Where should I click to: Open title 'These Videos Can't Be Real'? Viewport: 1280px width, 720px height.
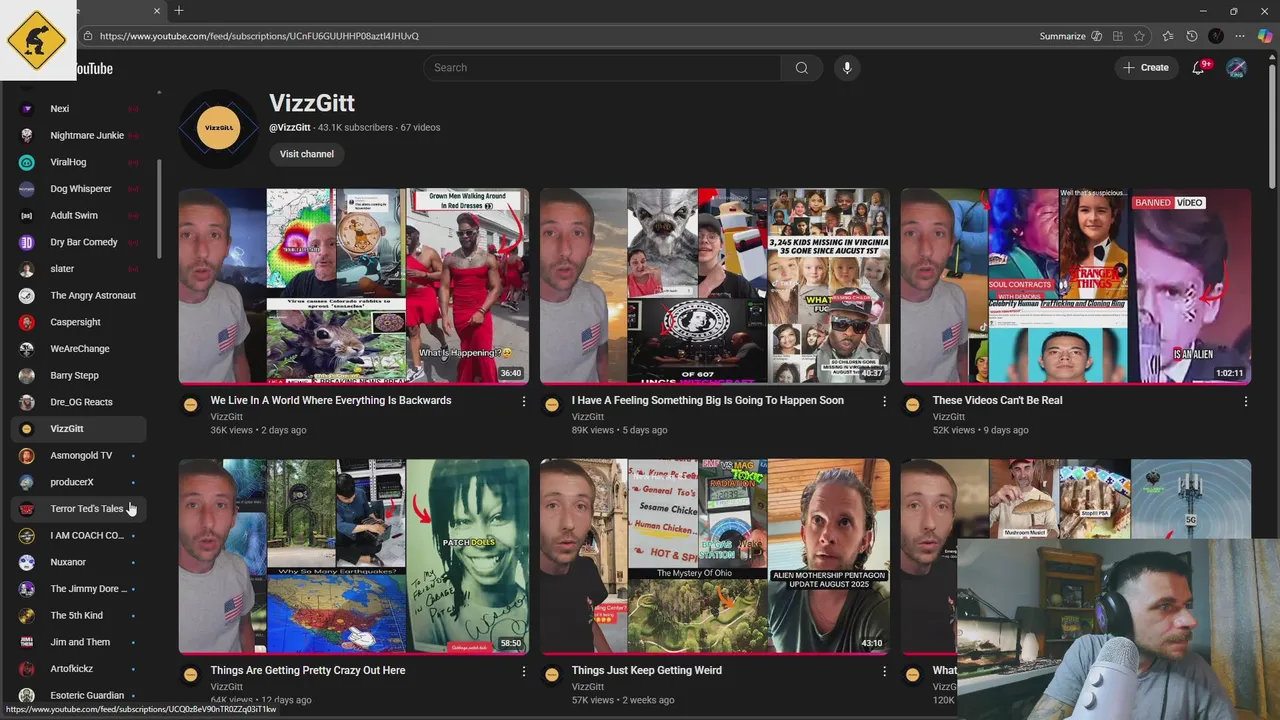click(998, 400)
